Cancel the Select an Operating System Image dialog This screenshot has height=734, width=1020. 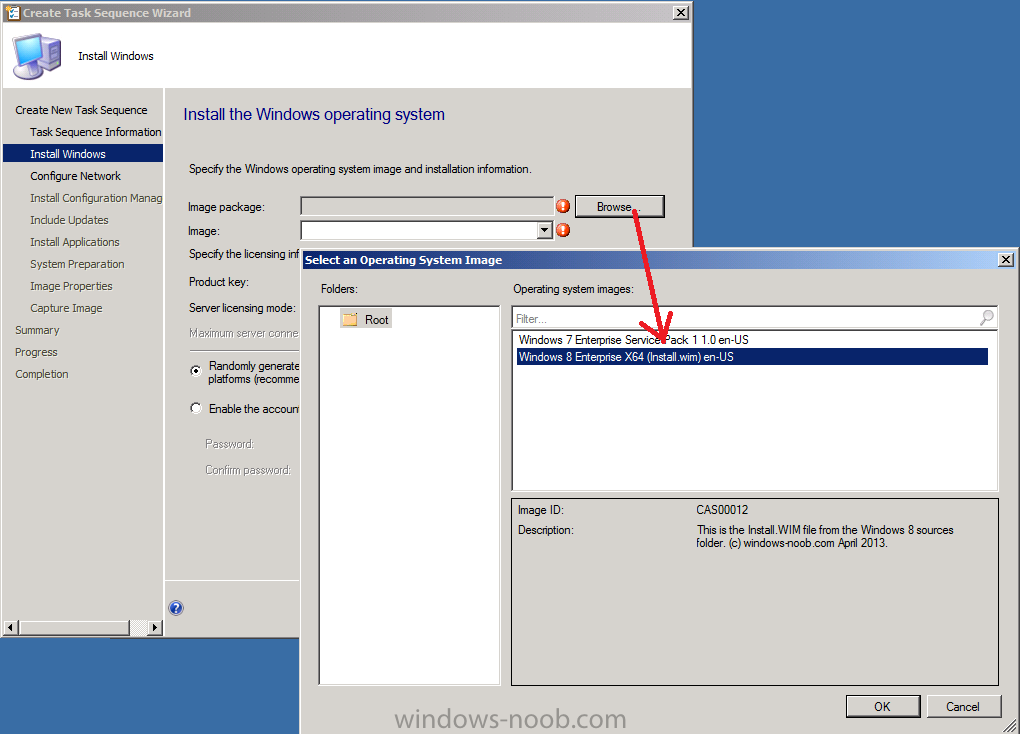tap(963, 707)
